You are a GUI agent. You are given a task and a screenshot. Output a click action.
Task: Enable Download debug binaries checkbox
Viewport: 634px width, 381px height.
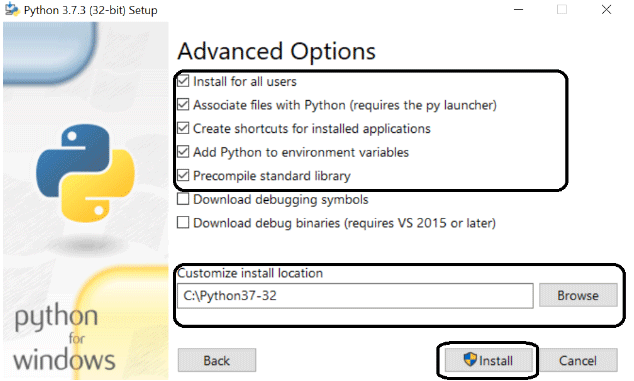(183, 222)
